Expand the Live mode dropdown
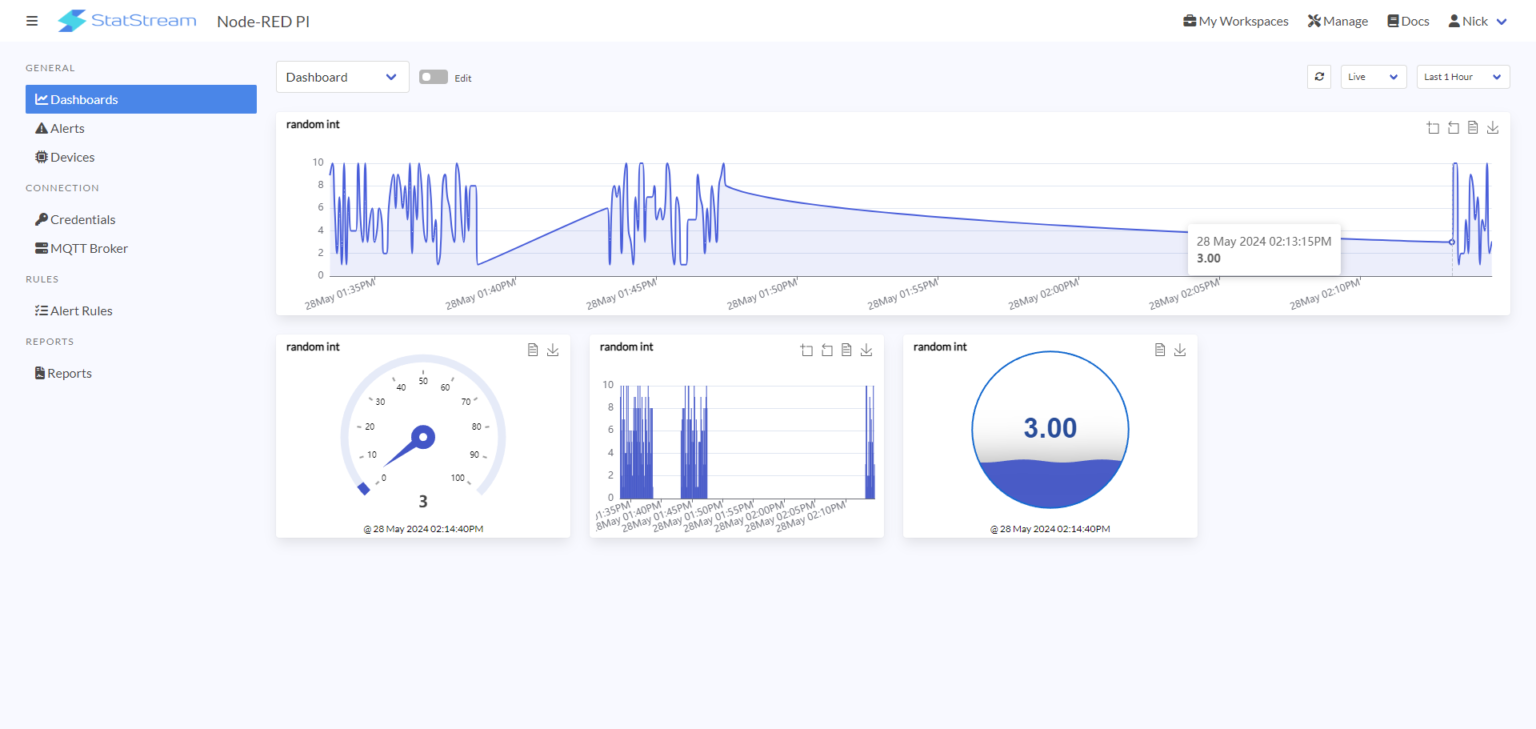Viewport: 1536px width, 729px height. click(x=1373, y=77)
